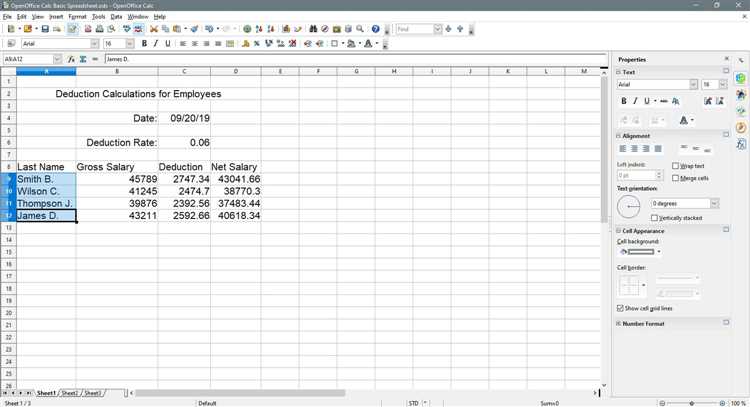Click the Export as PDF icon
Viewport: 750px width, 407px height.
pyautogui.click(x=88, y=29)
